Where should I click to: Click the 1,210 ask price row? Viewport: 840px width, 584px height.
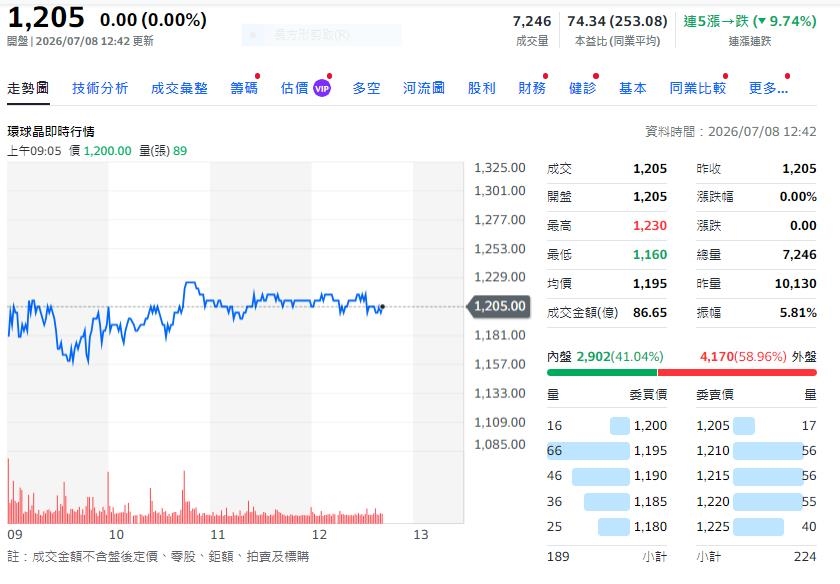tap(756, 451)
